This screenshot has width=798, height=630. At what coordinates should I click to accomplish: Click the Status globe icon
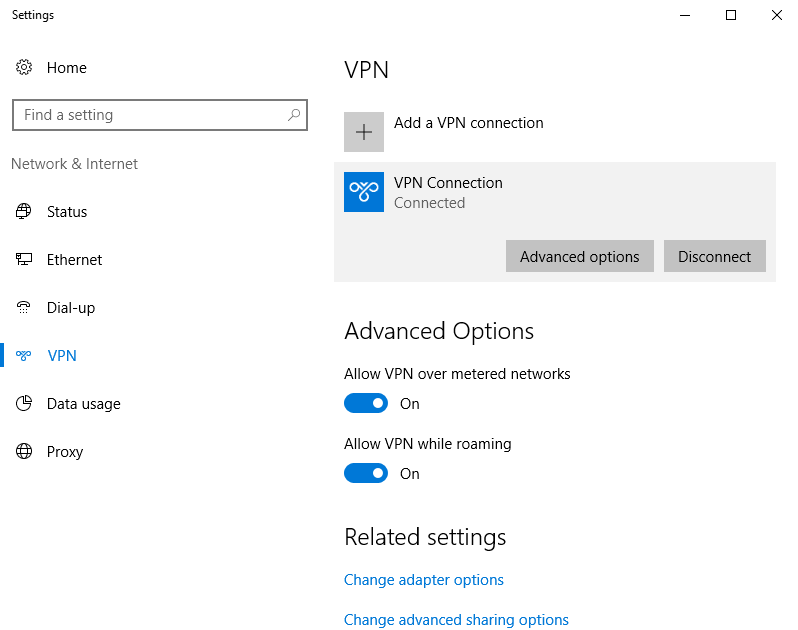[24, 212]
